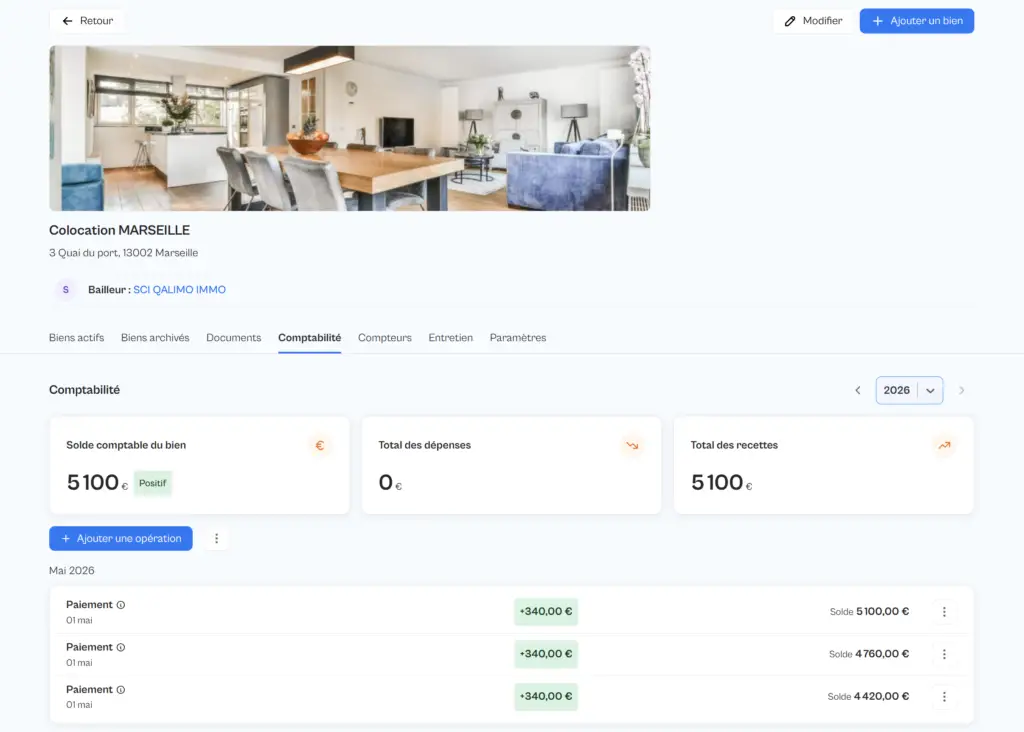This screenshot has width=1024, height=732.
Task: Go to next year with right chevron
Action: 961,390
